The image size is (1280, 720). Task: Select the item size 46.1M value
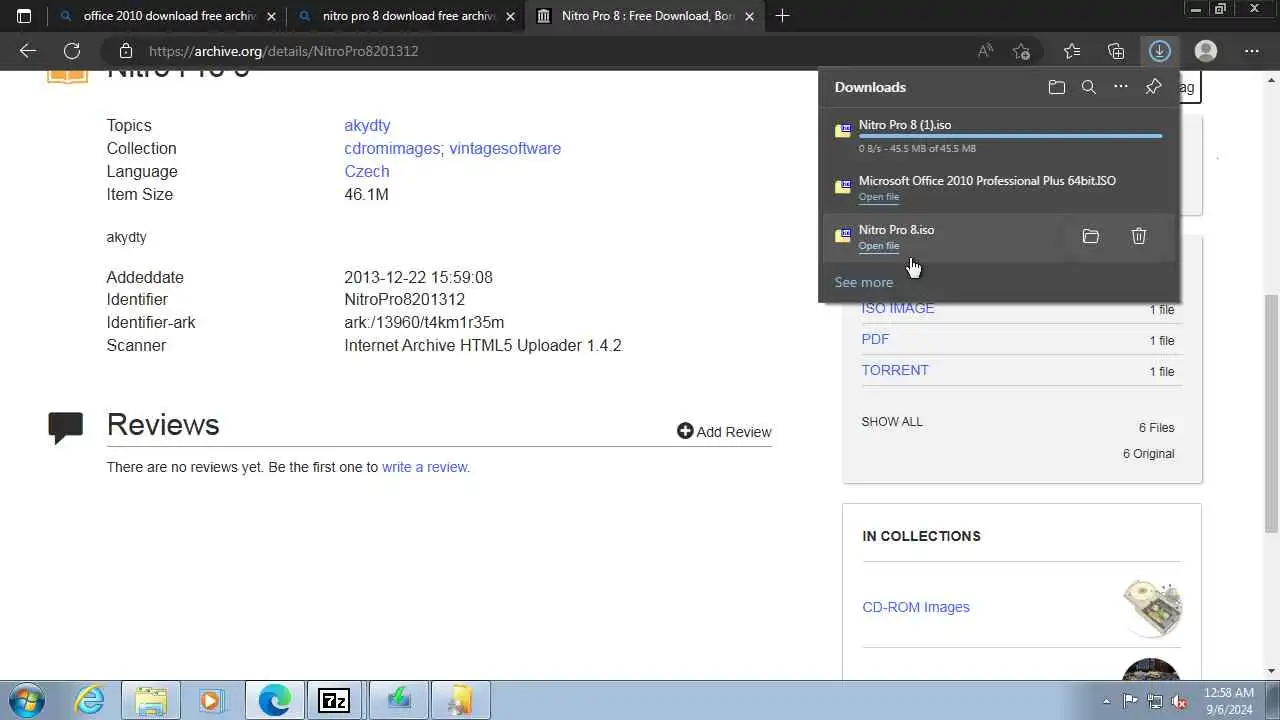tap(366, 194)
